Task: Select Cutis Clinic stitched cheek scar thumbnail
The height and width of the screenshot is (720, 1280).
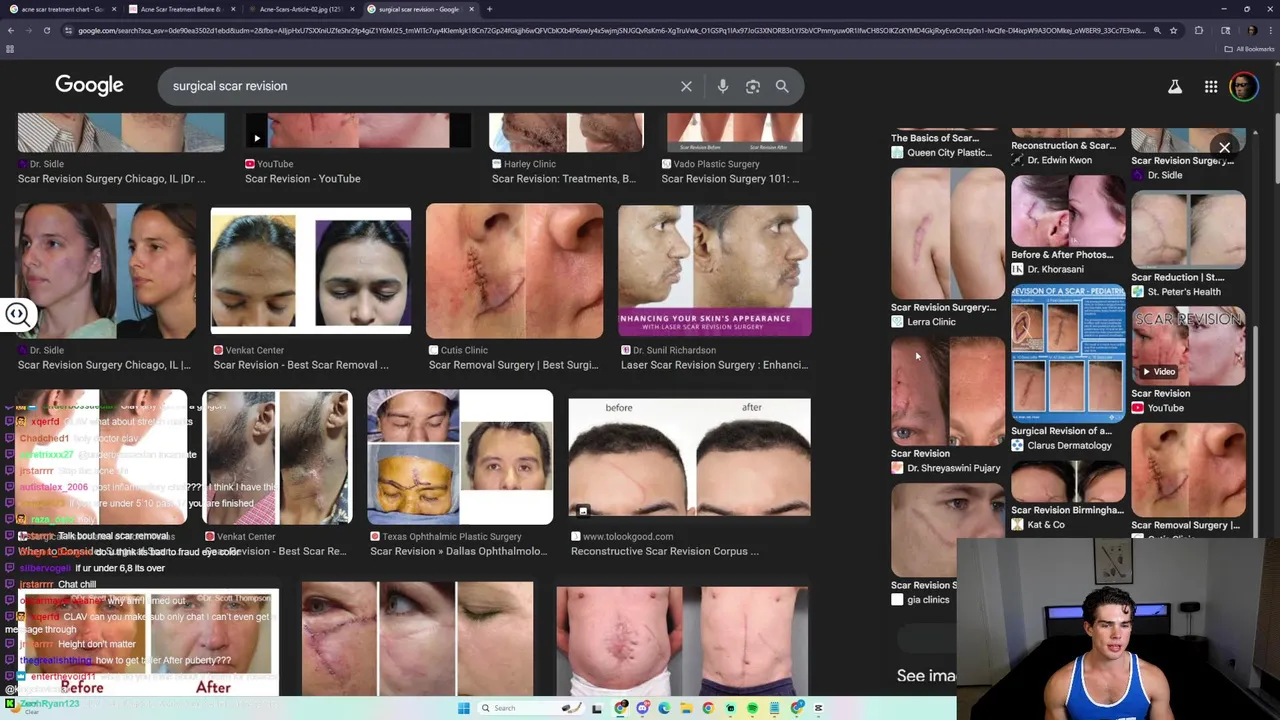Action: pos(514,271)
